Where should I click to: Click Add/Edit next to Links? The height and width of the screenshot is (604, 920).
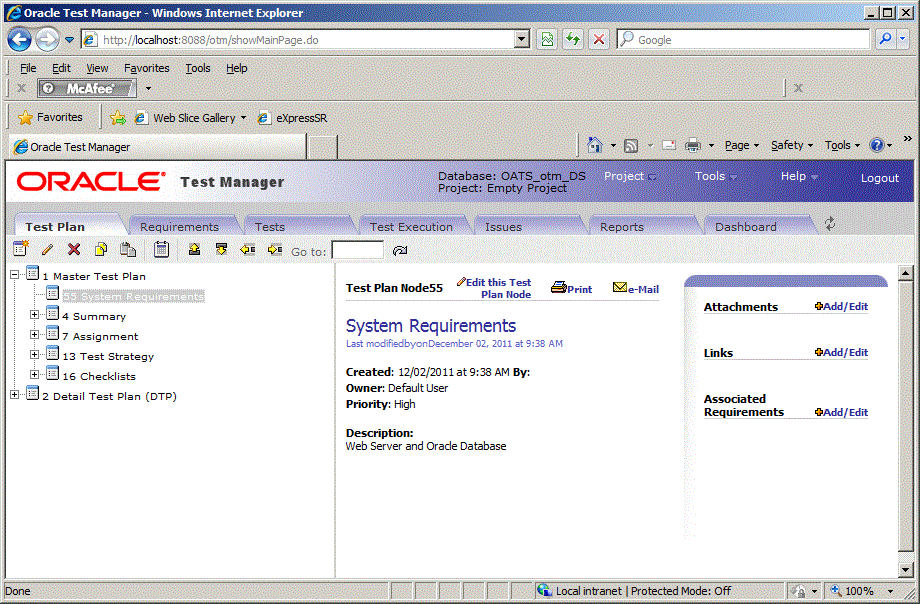pos(841,352)
